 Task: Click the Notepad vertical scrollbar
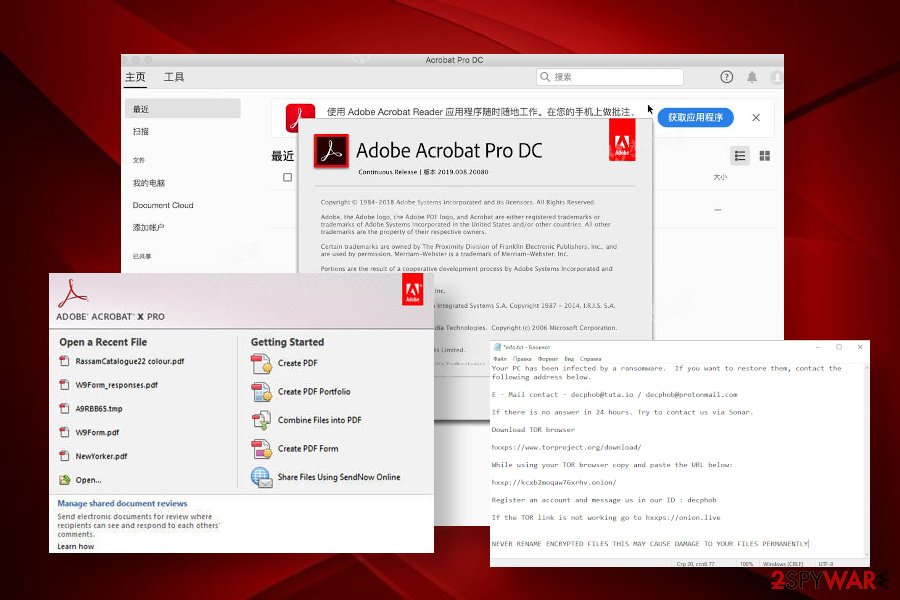coord(866,459)
